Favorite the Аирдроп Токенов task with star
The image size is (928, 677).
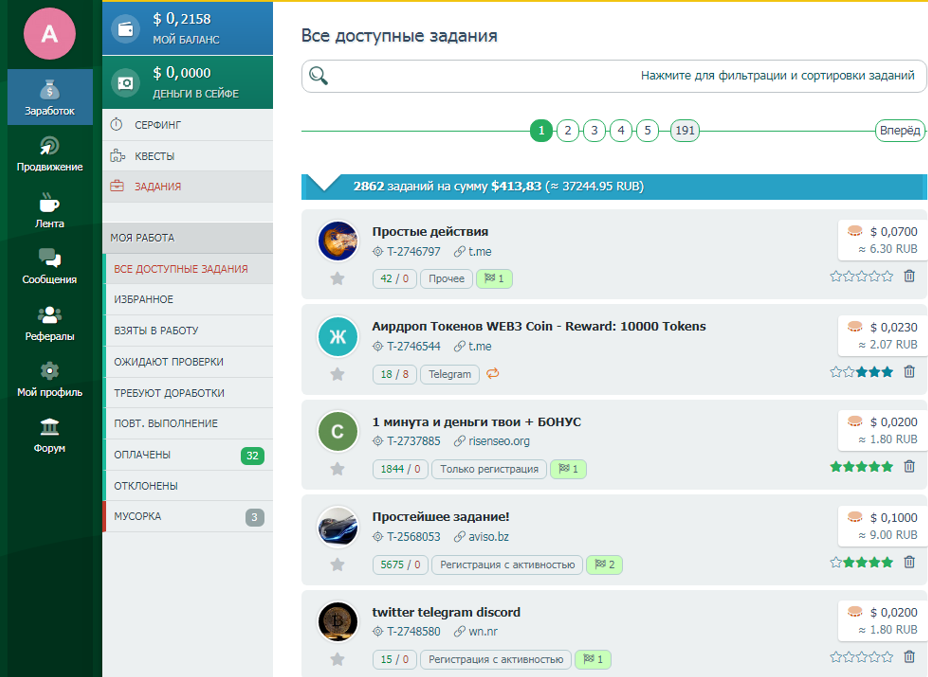point(337,374)
